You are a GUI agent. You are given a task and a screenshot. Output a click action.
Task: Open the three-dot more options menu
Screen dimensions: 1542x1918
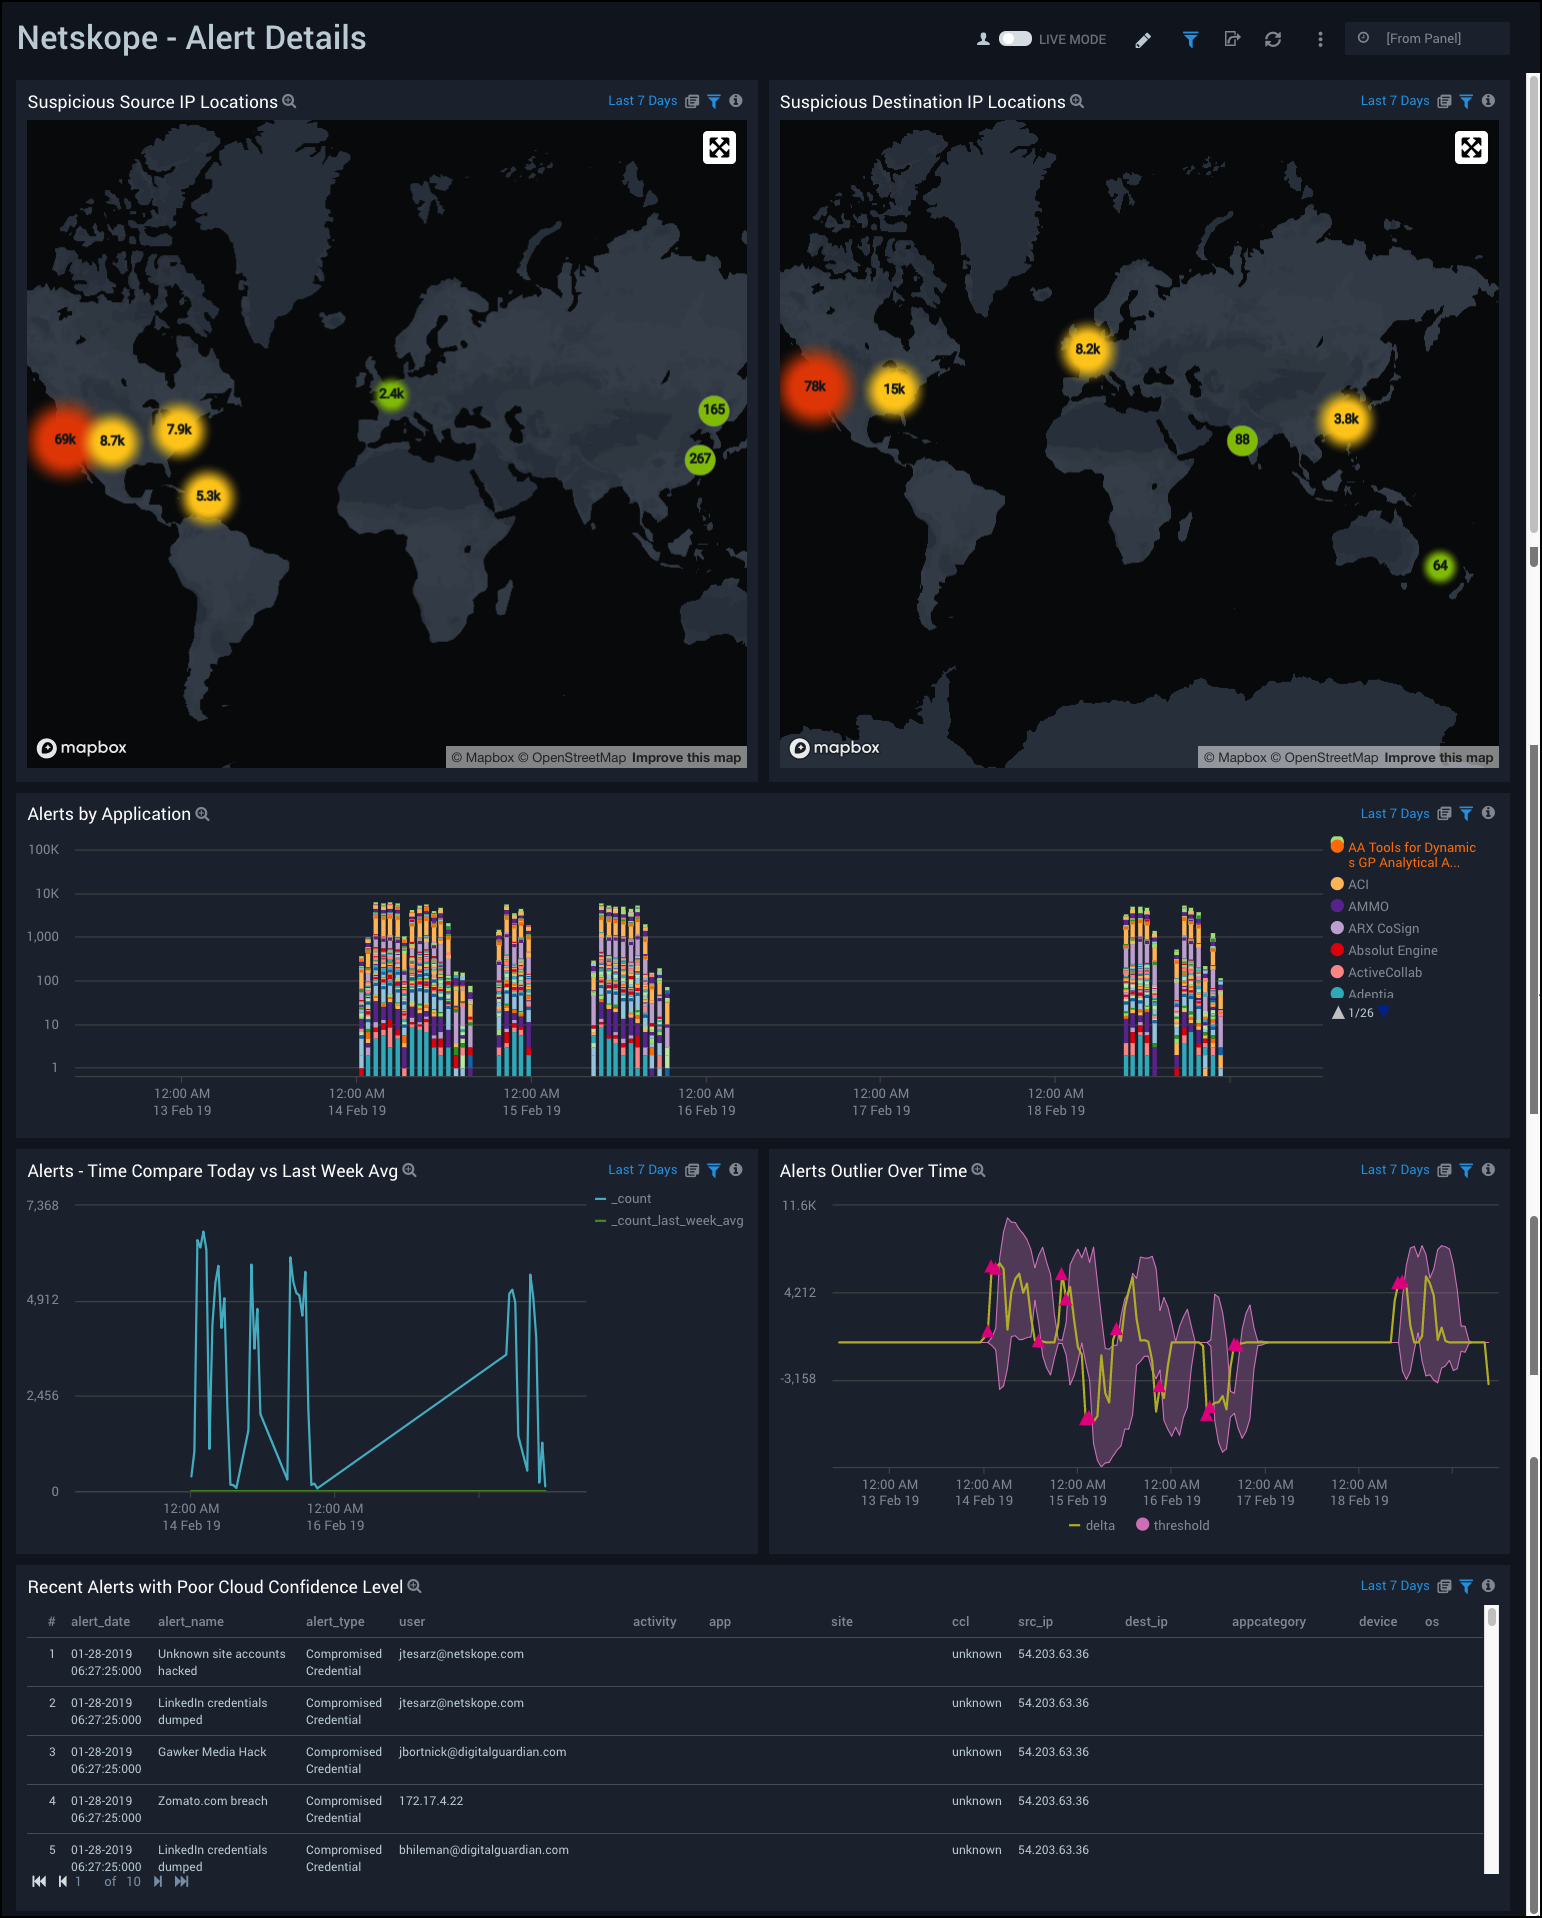coord(1320,40)
